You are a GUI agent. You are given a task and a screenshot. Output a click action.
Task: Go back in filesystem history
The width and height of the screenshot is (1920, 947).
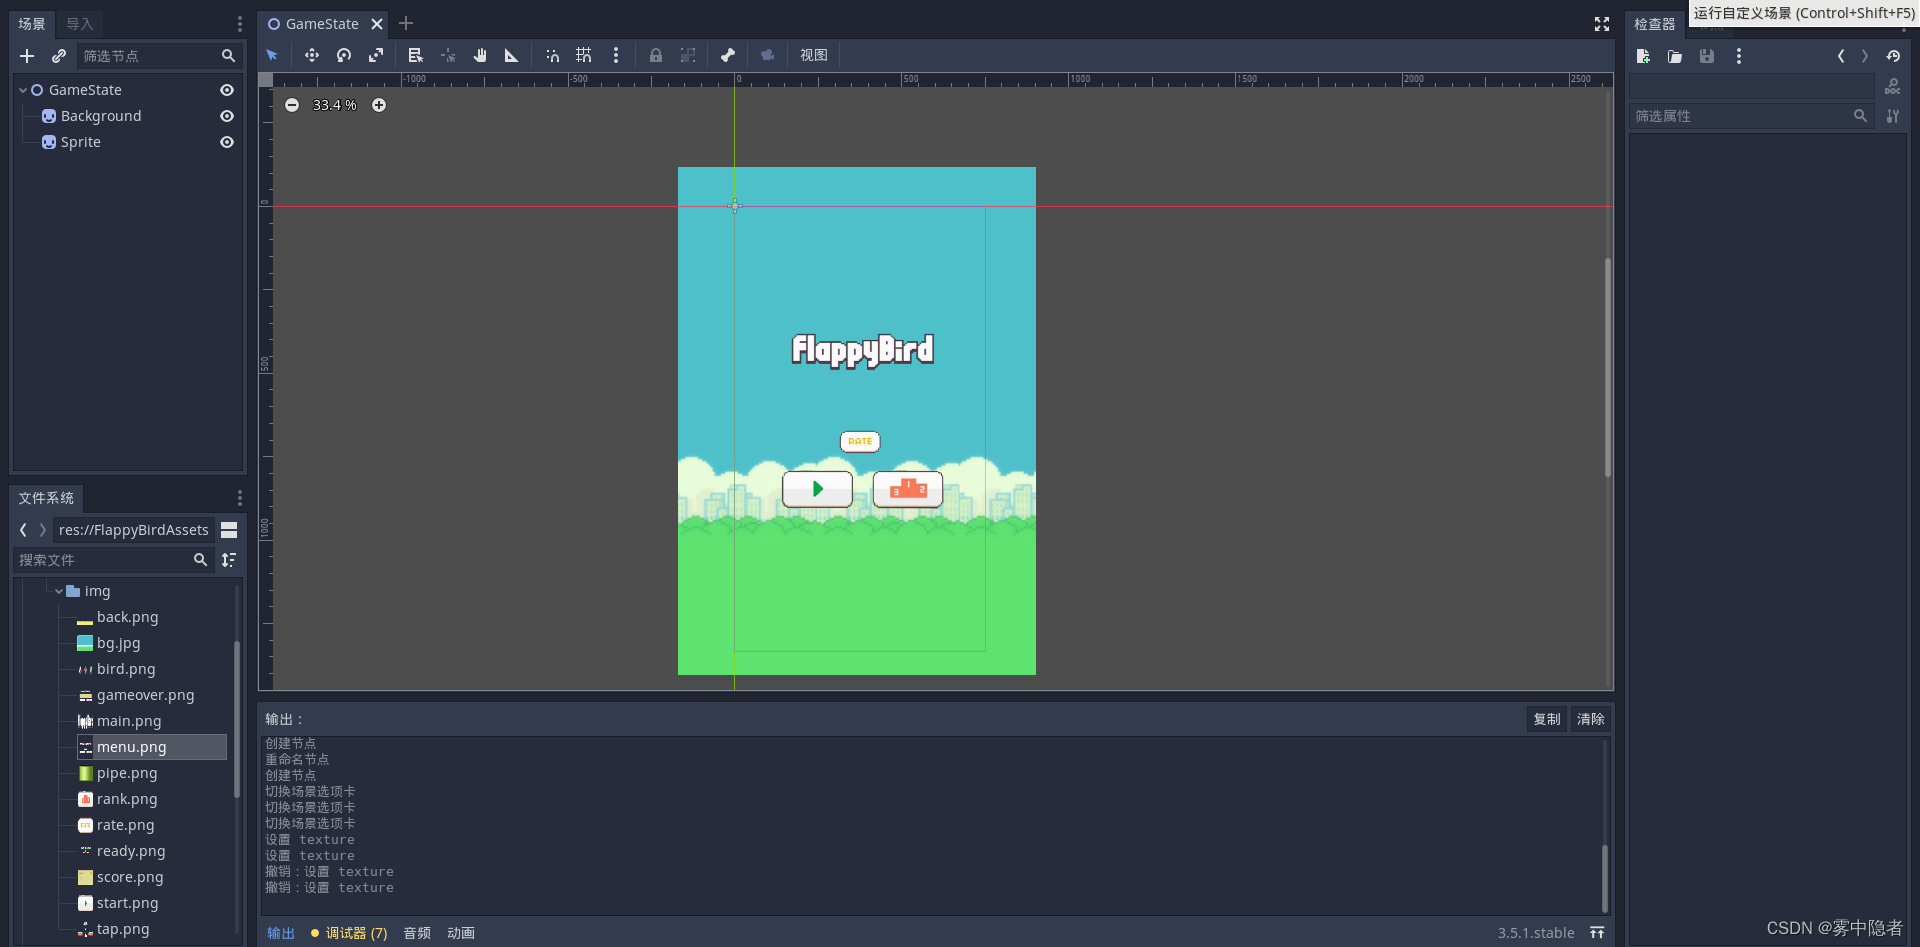23,530
